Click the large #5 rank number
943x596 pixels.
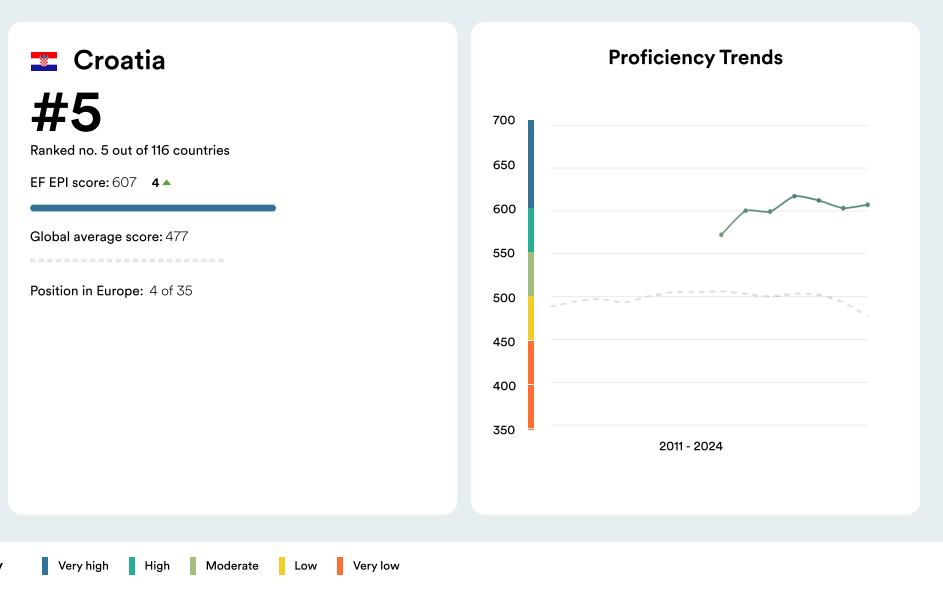click(x=67, y=113)
